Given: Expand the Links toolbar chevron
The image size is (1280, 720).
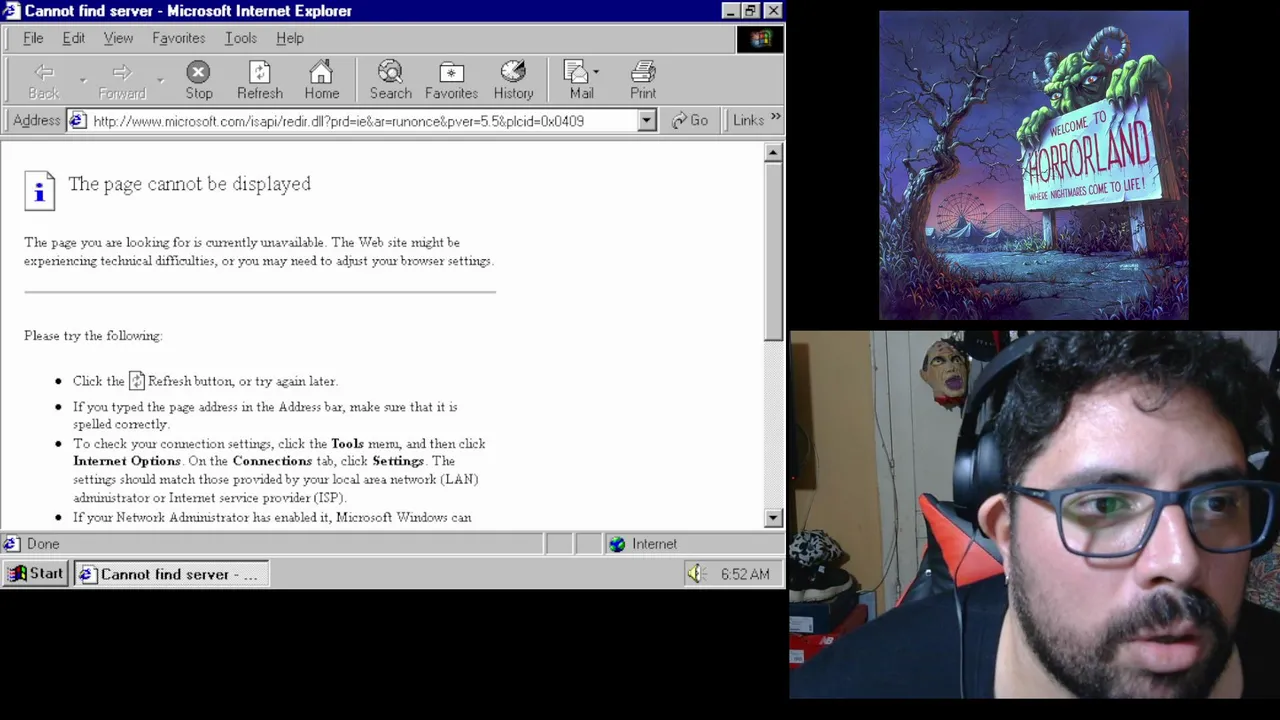Looking at the screenshot, I should pos(775,119).
